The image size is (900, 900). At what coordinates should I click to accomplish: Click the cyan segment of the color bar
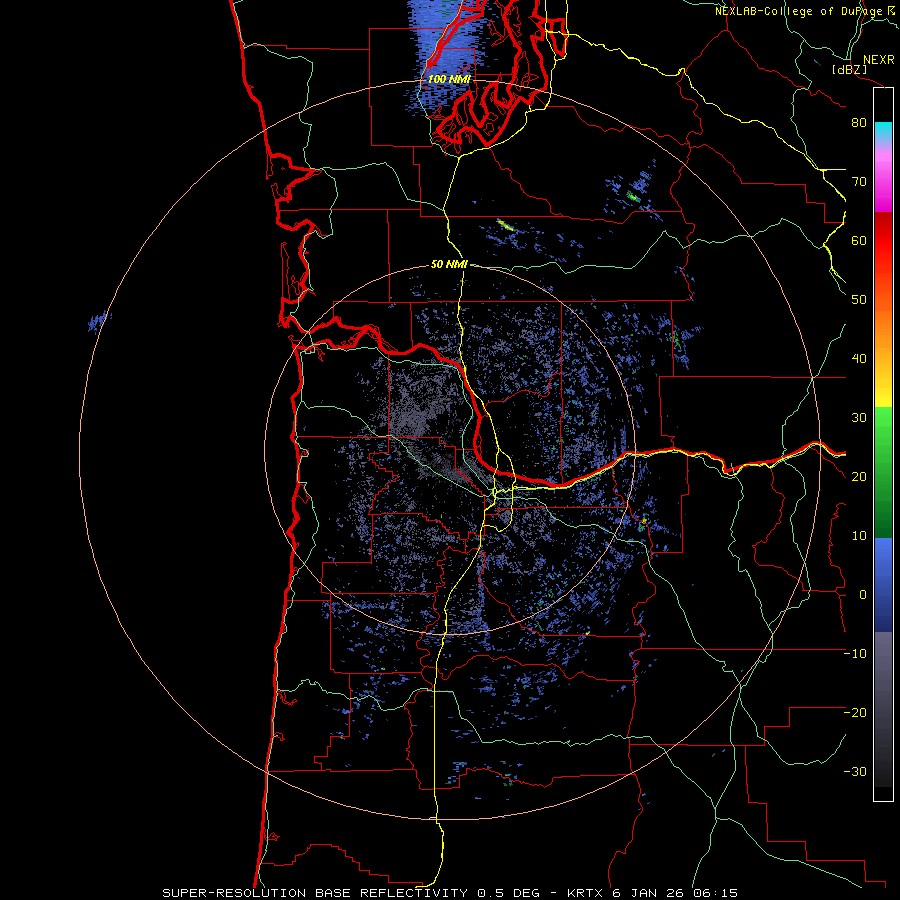point(883,130)
